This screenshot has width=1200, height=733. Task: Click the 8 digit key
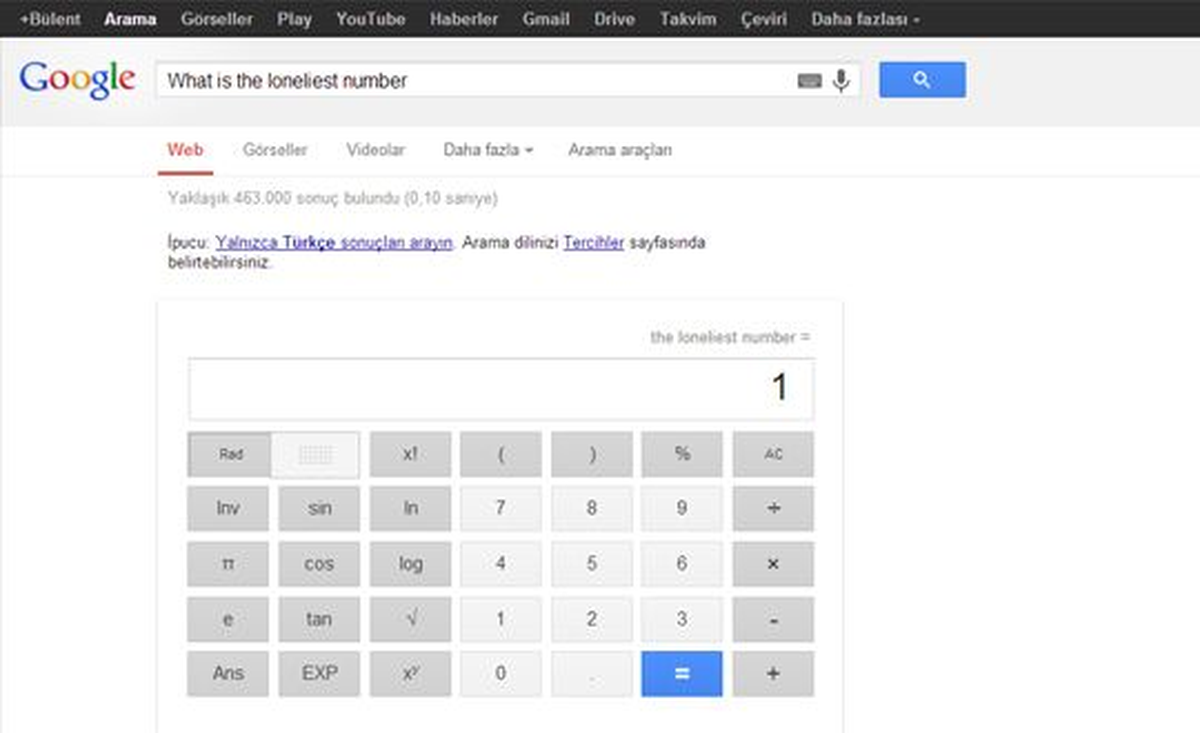click(592, 509)
